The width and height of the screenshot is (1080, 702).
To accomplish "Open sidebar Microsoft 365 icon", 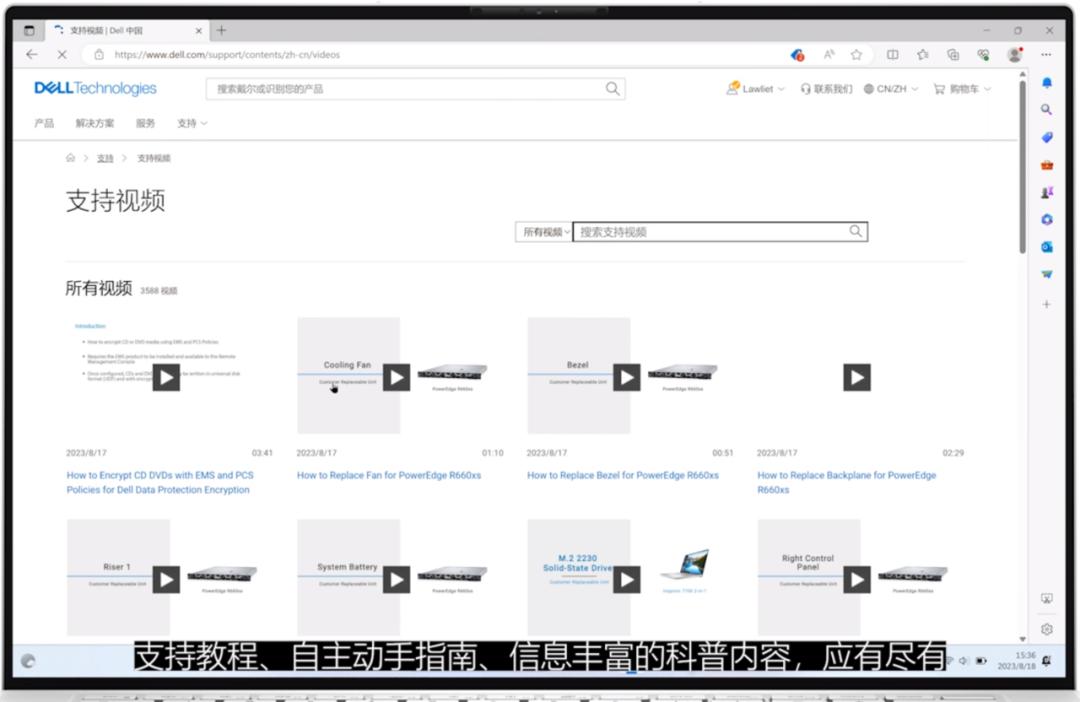I will coord(1047,219).
